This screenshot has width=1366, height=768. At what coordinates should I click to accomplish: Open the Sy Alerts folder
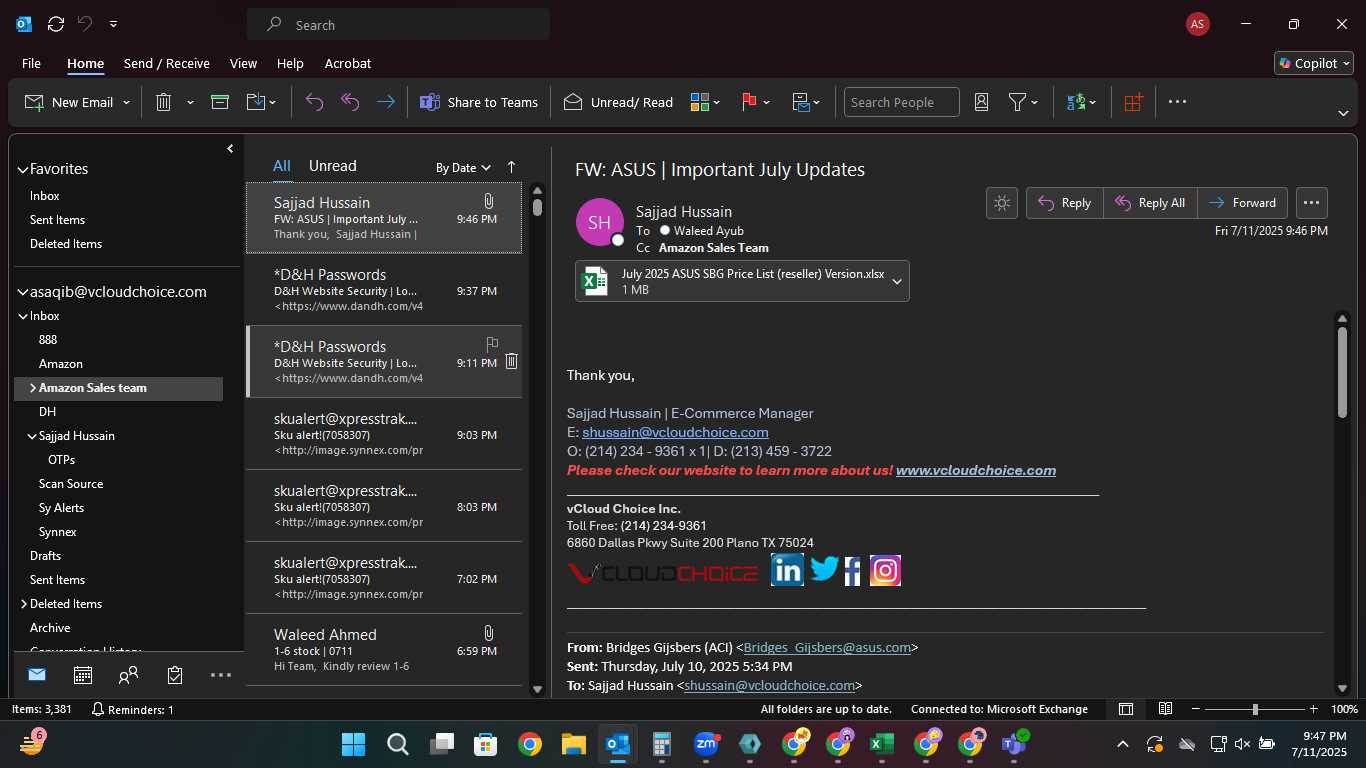tap(61, 508)
